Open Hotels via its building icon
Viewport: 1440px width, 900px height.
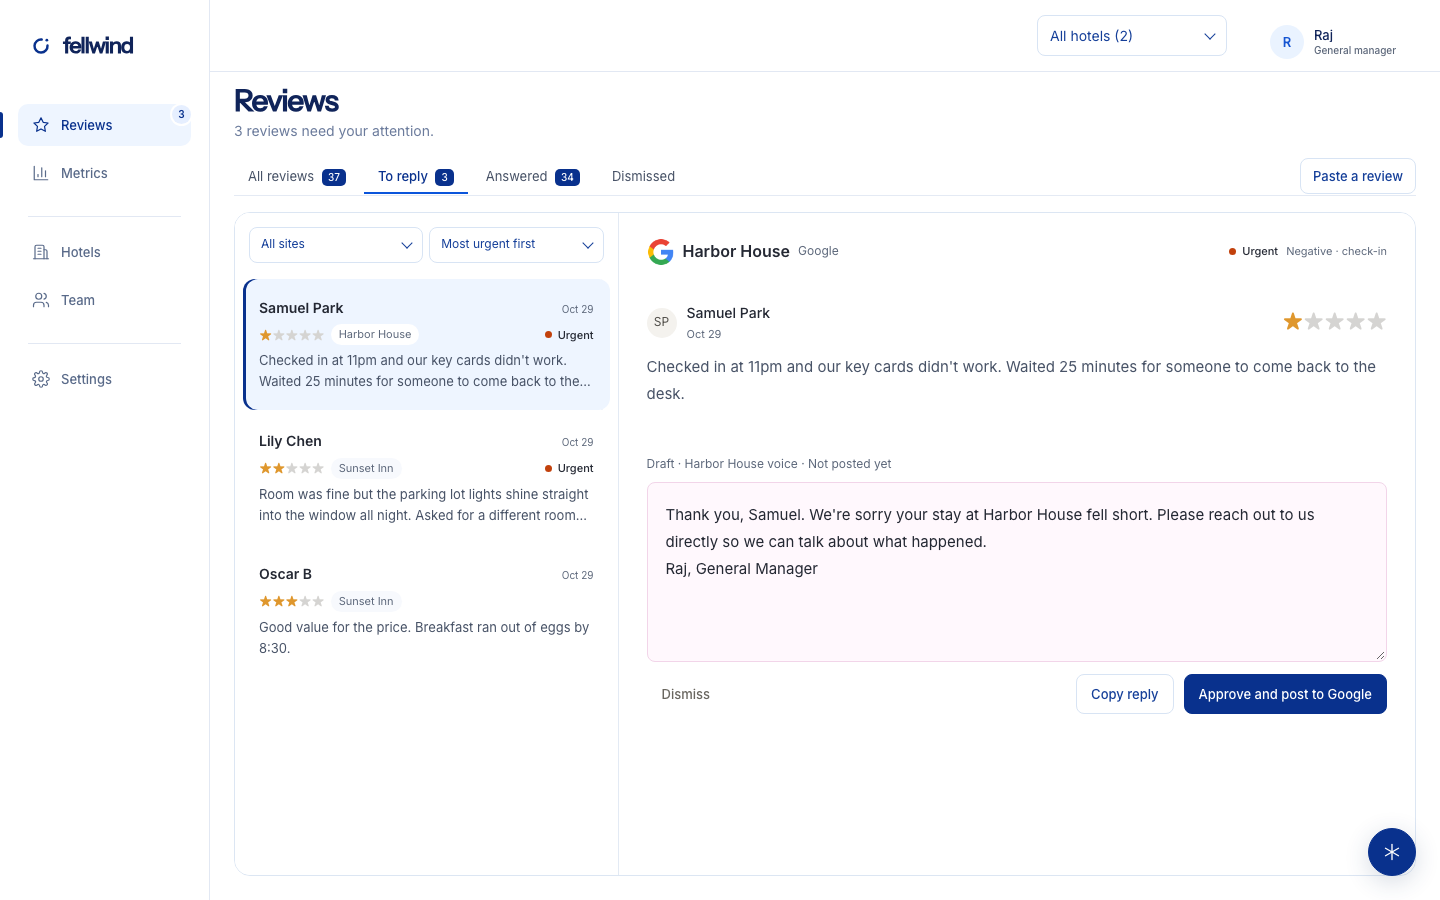pyautogui.click(x=41, y=252)
